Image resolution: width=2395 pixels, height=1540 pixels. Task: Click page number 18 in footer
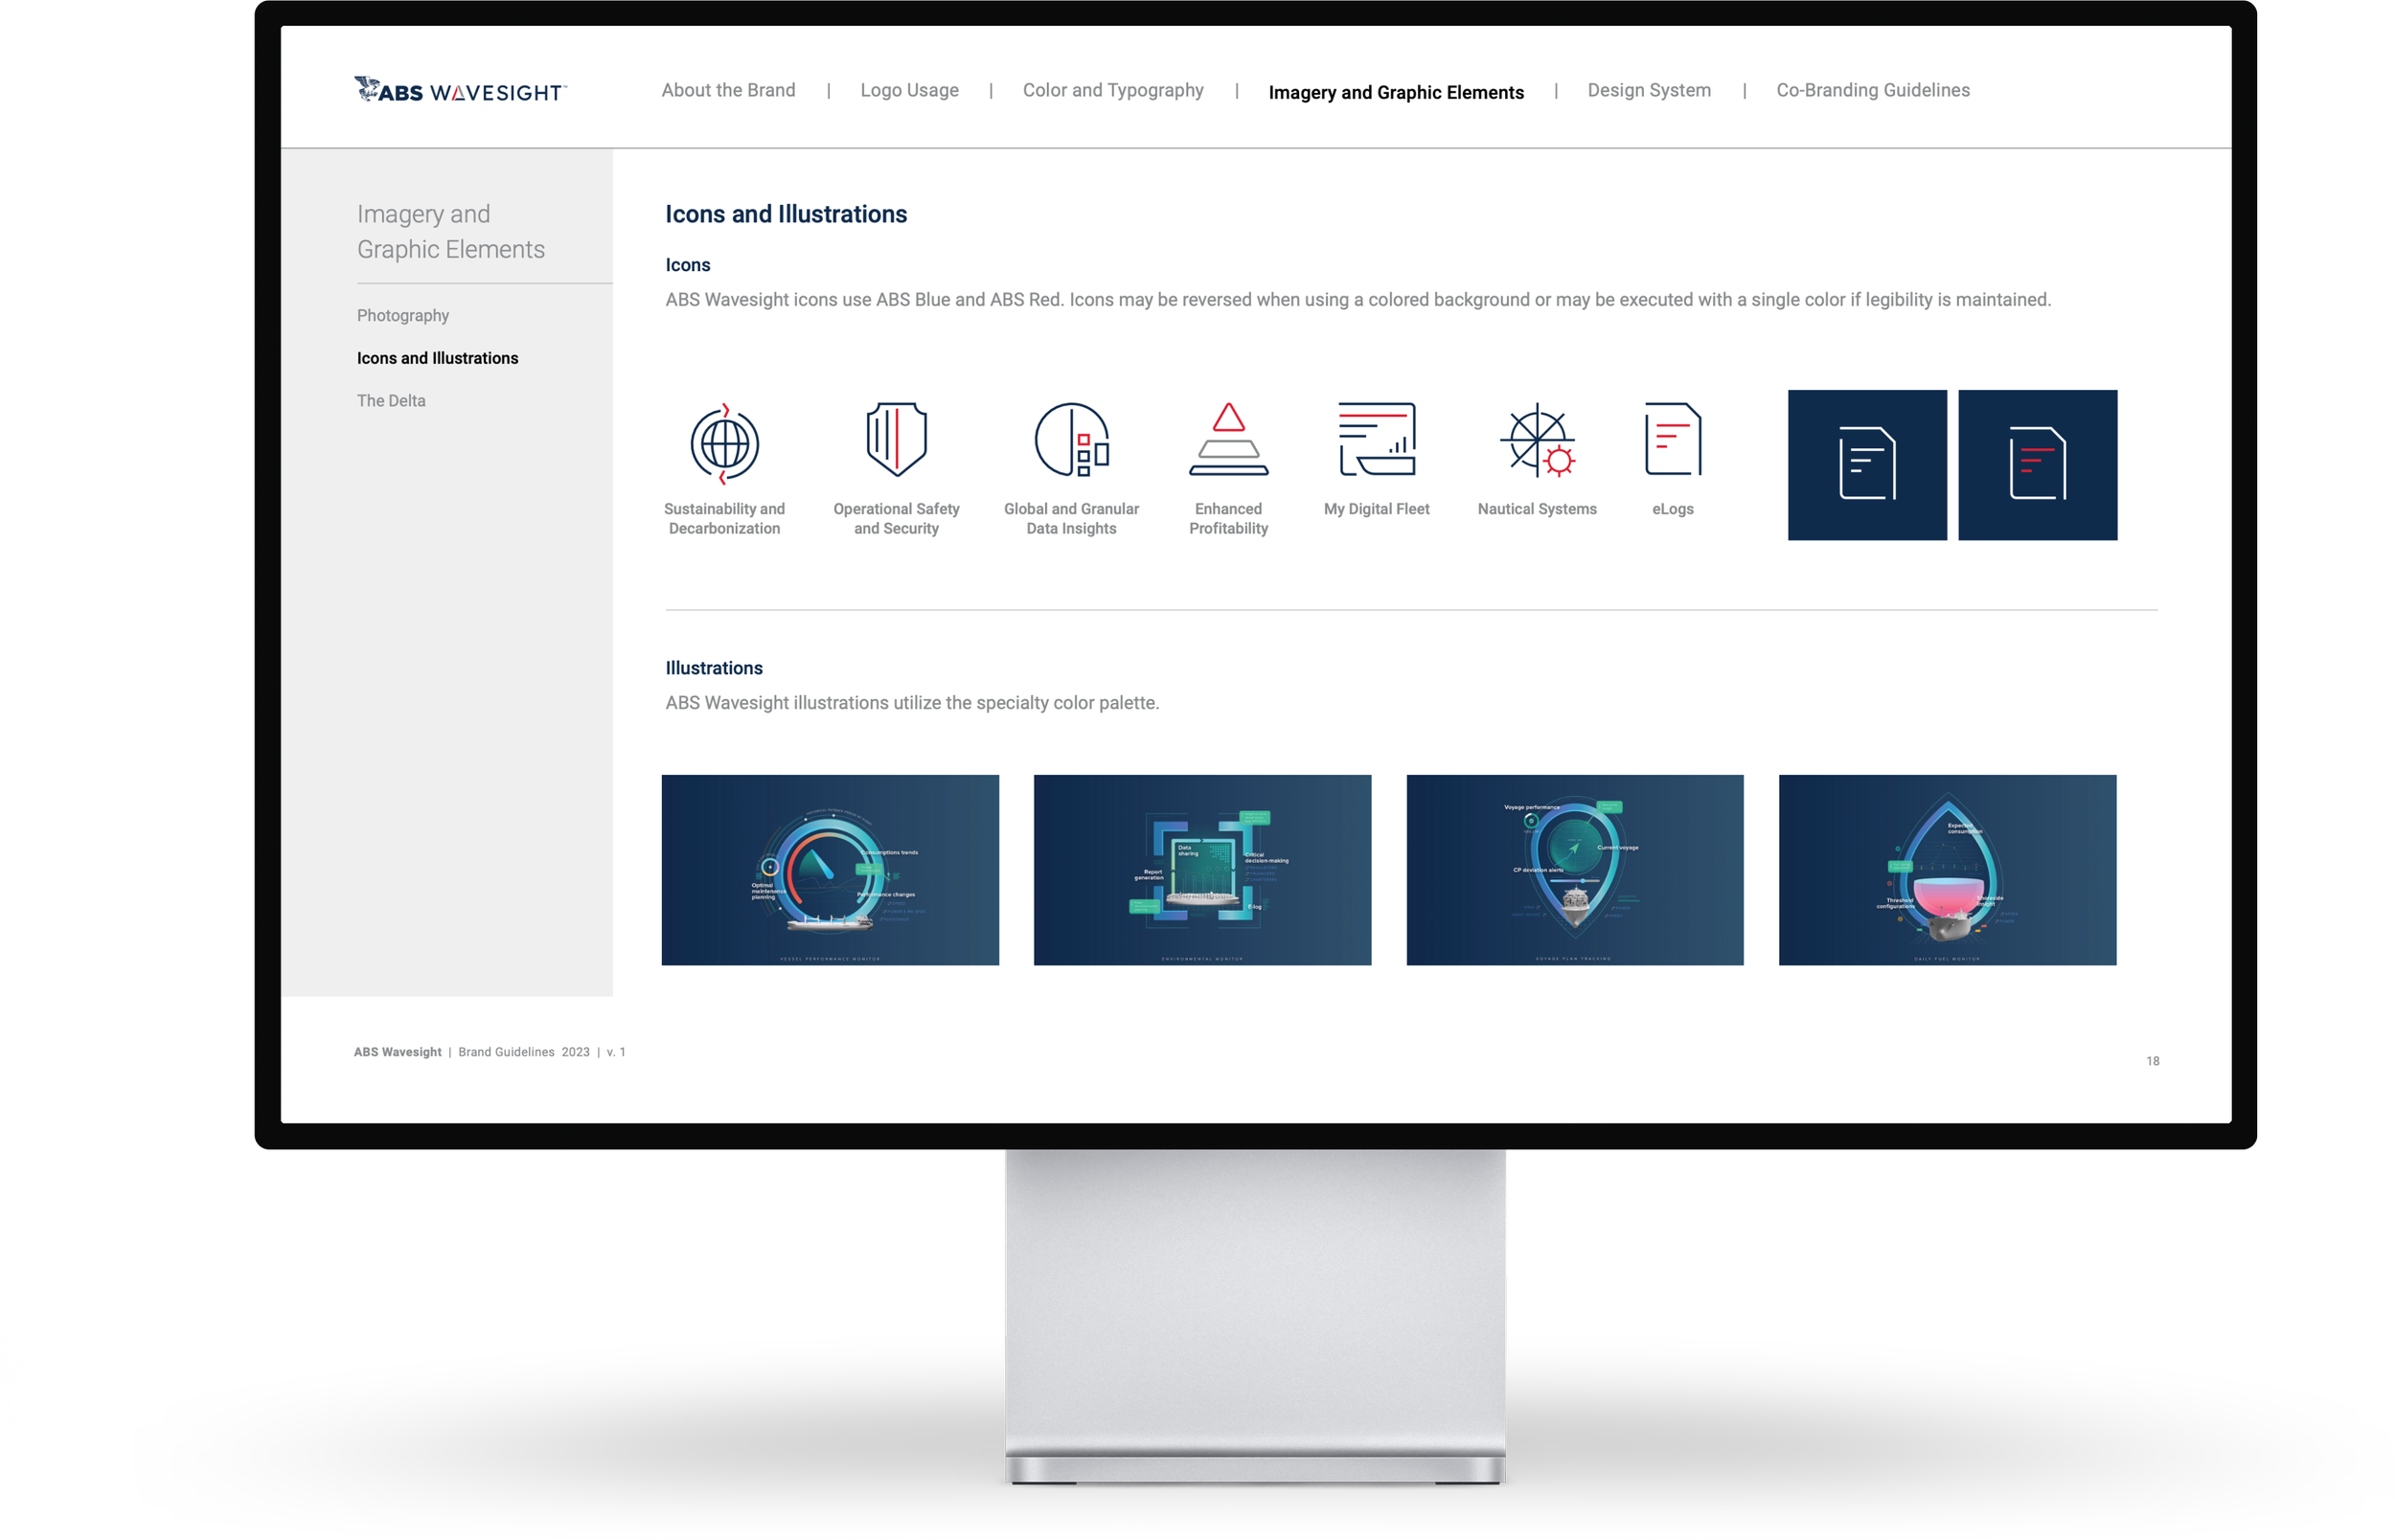point(2152,1061)
